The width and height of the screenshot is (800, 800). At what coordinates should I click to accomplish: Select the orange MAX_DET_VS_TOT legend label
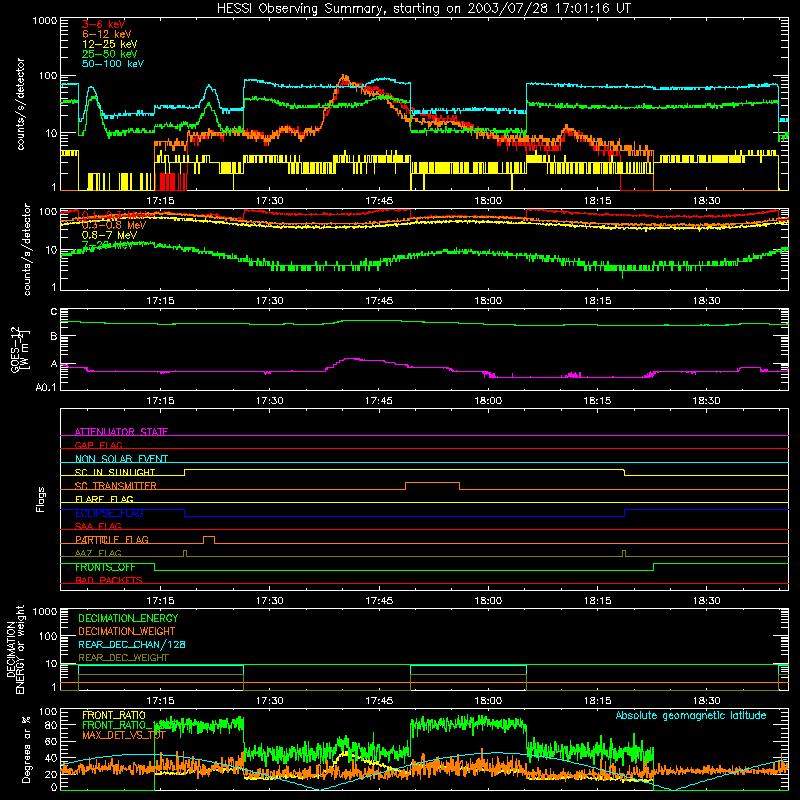124,735
